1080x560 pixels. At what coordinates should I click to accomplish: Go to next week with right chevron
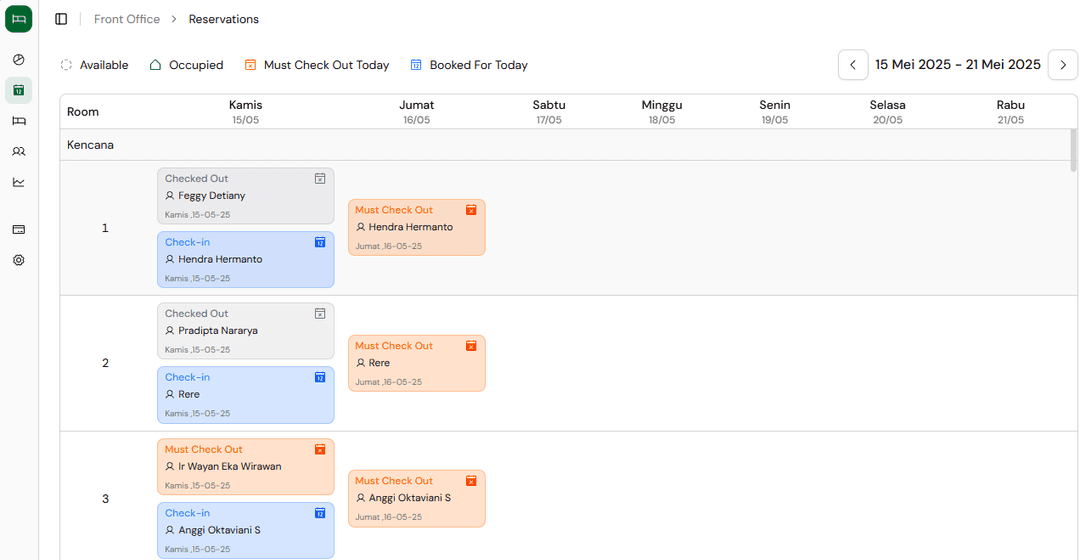tap(1063, 65)
